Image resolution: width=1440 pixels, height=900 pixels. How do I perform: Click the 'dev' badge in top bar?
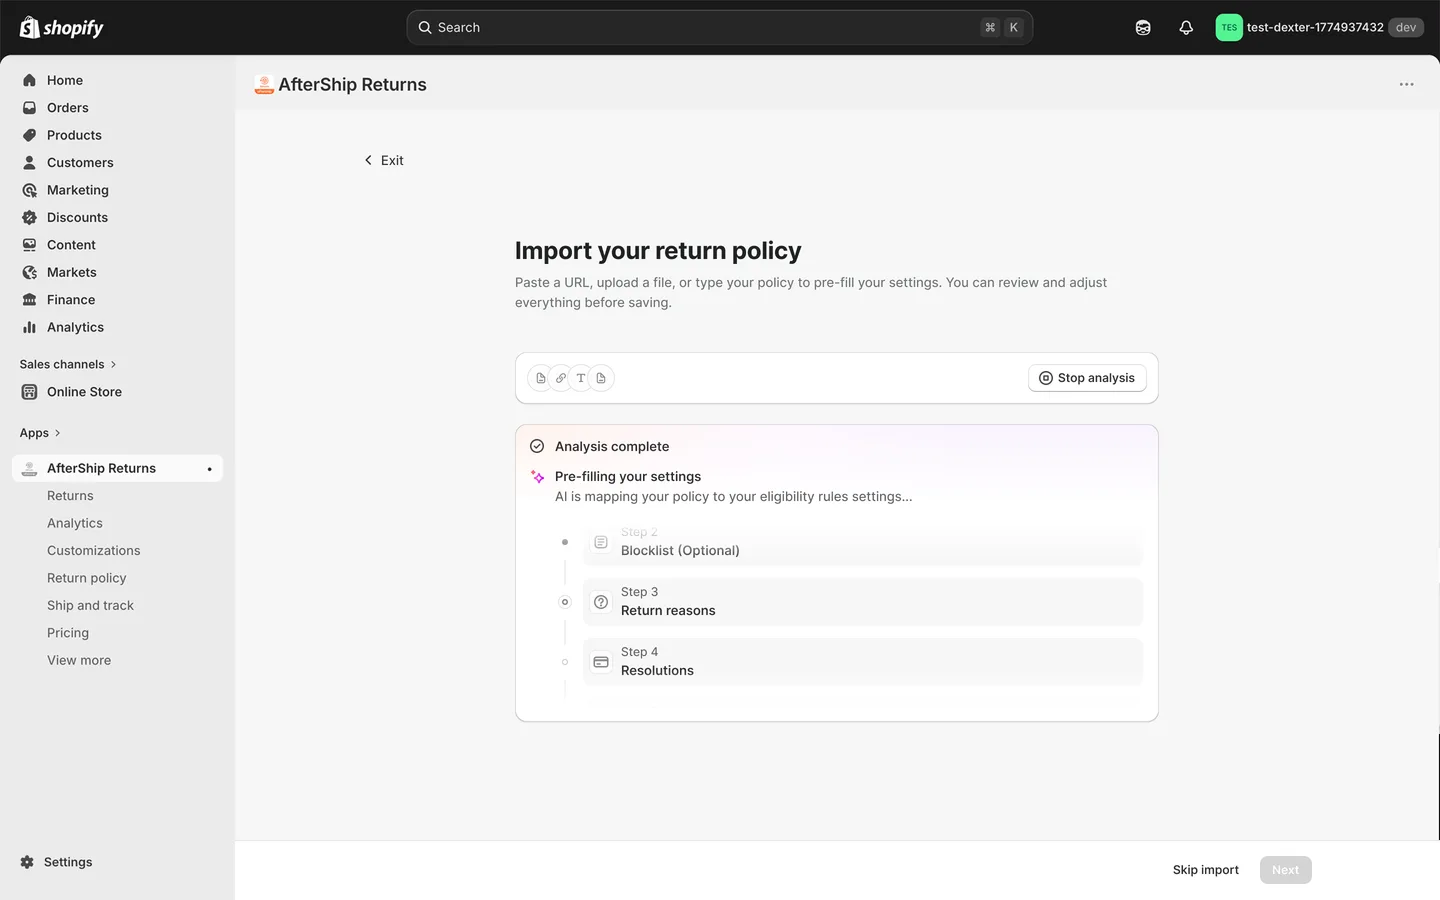click(x=1406, y=27)
